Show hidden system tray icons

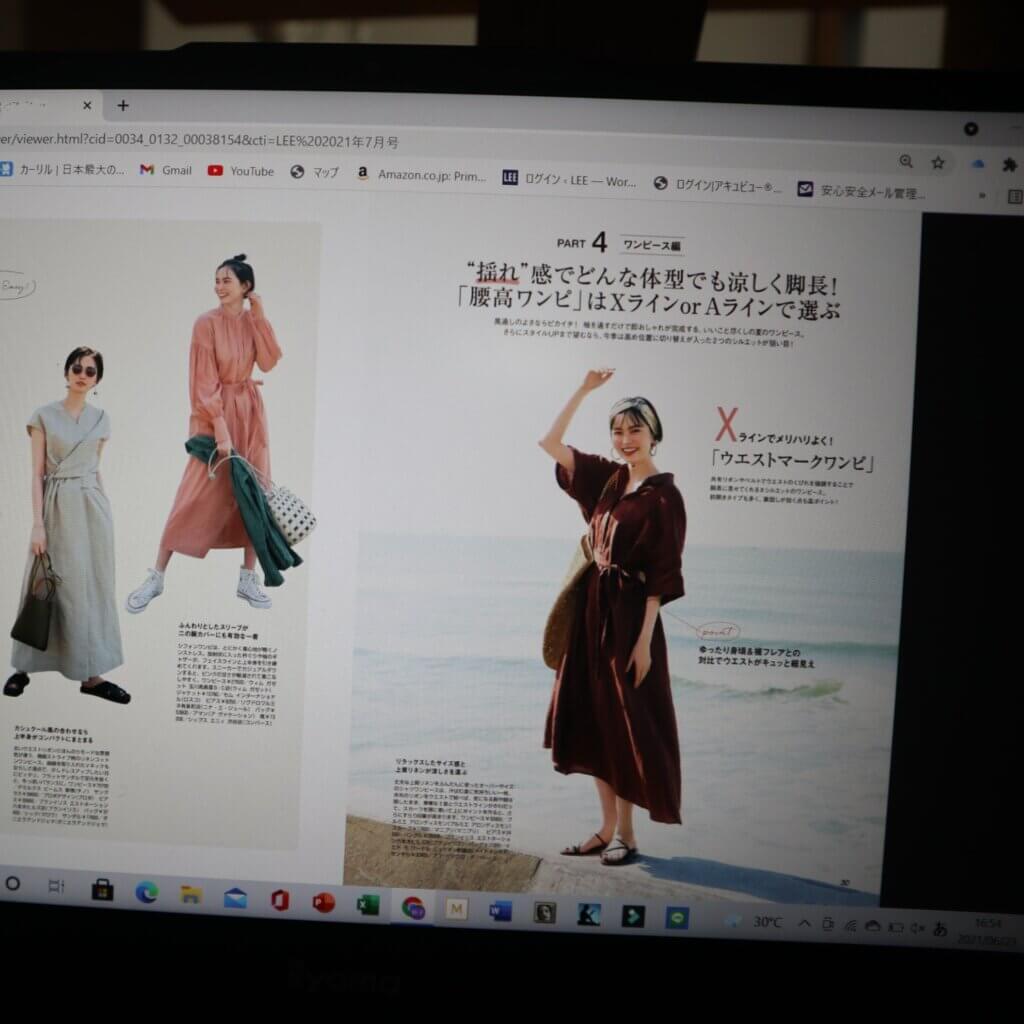804,923
